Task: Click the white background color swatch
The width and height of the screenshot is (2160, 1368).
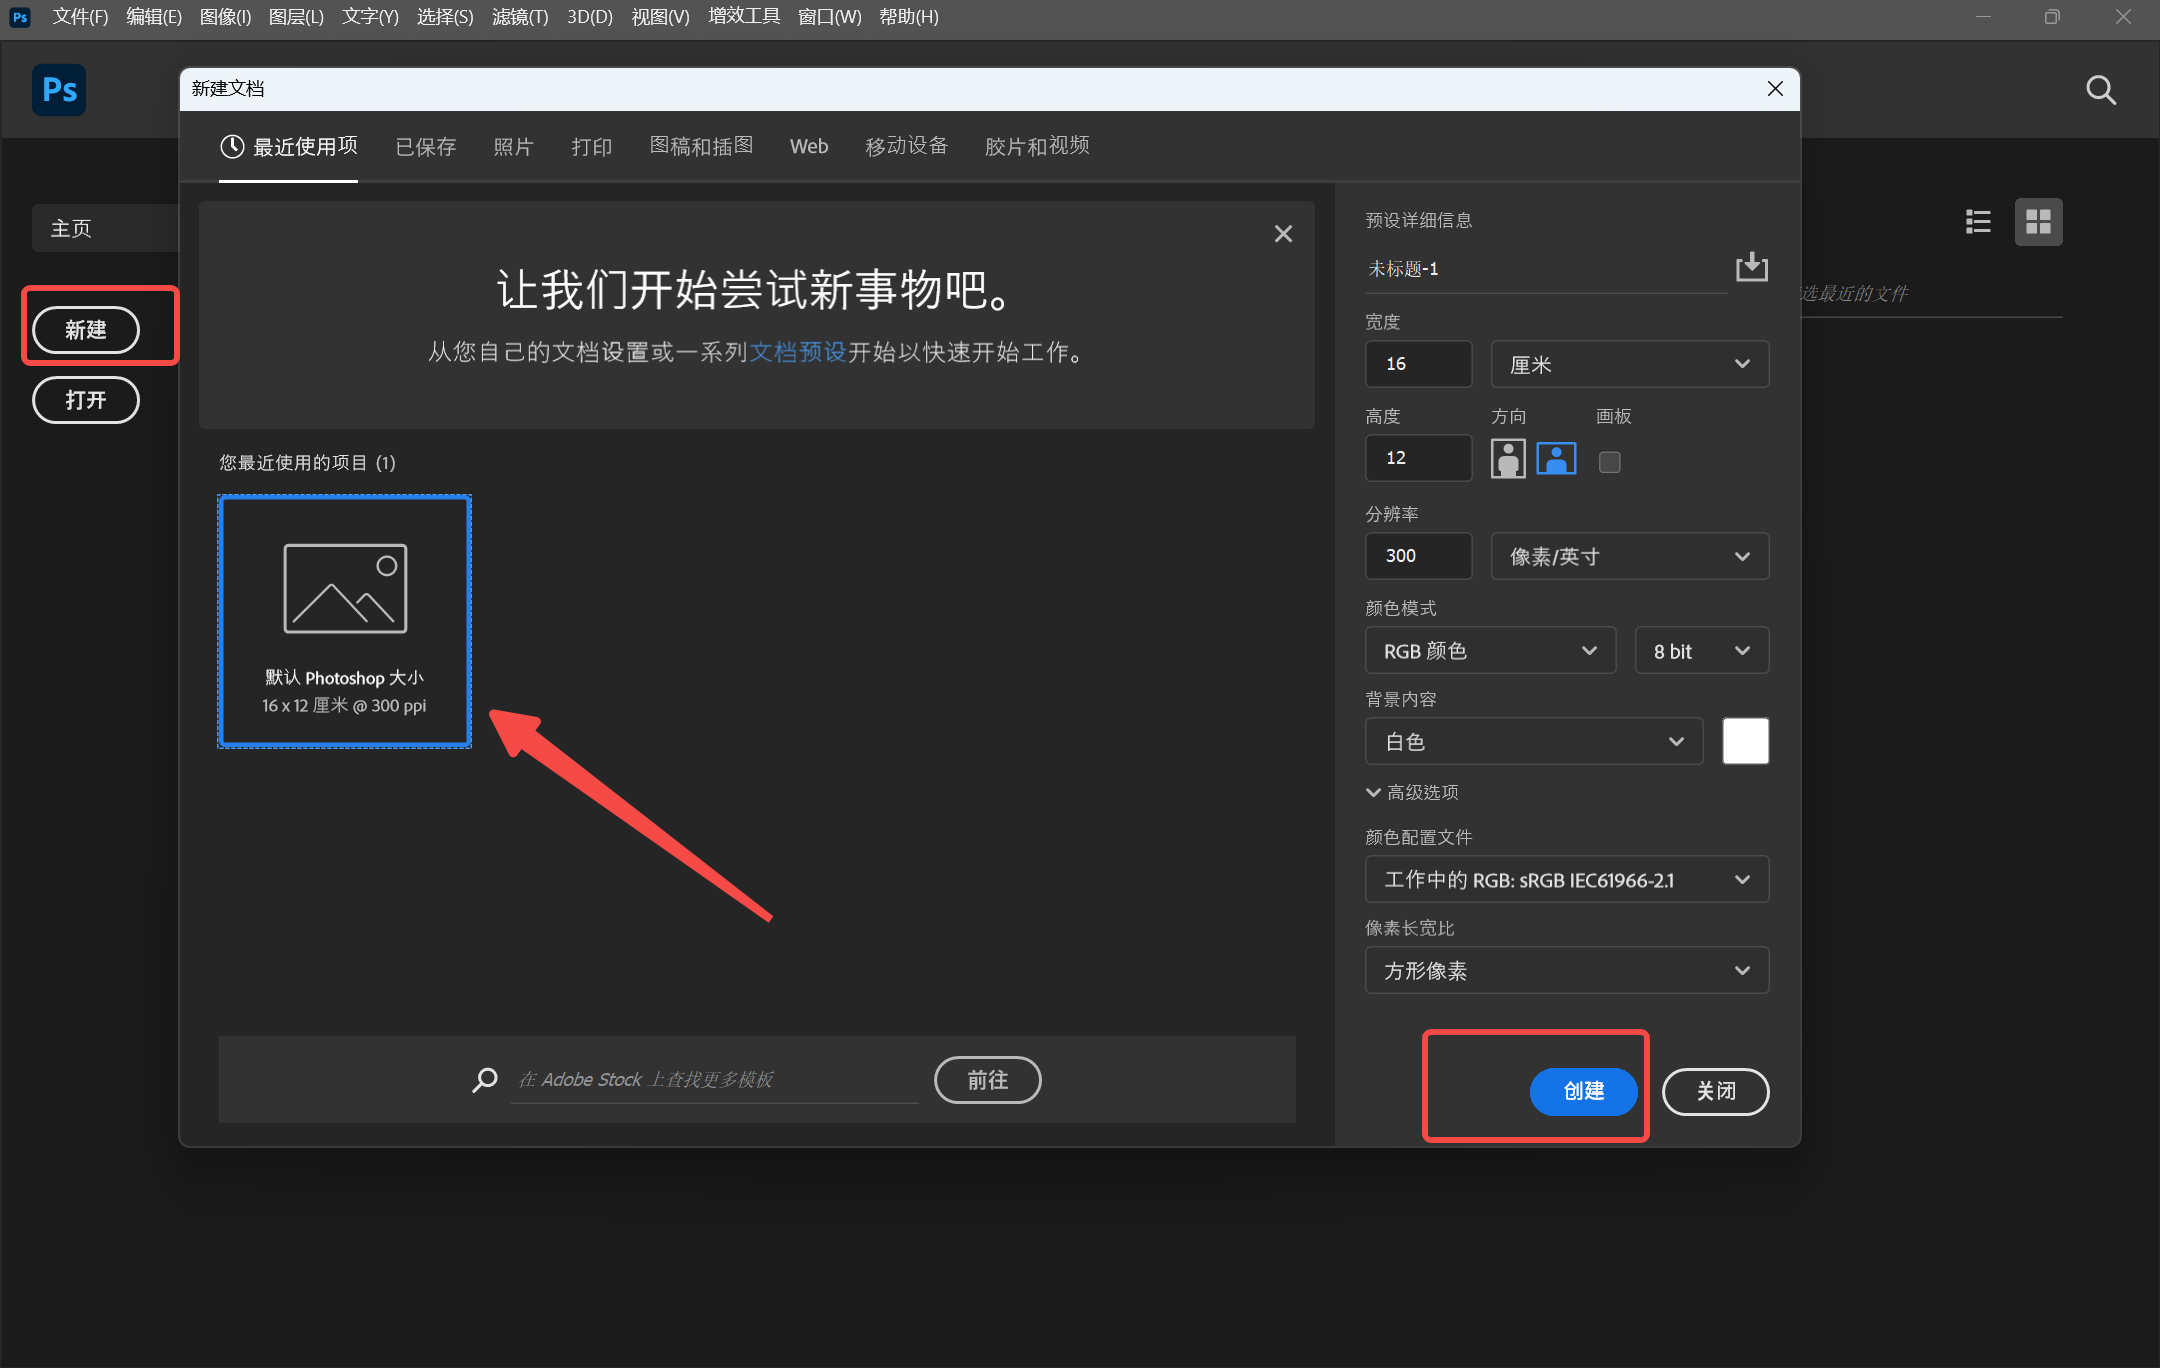Action: [1746, 741]
